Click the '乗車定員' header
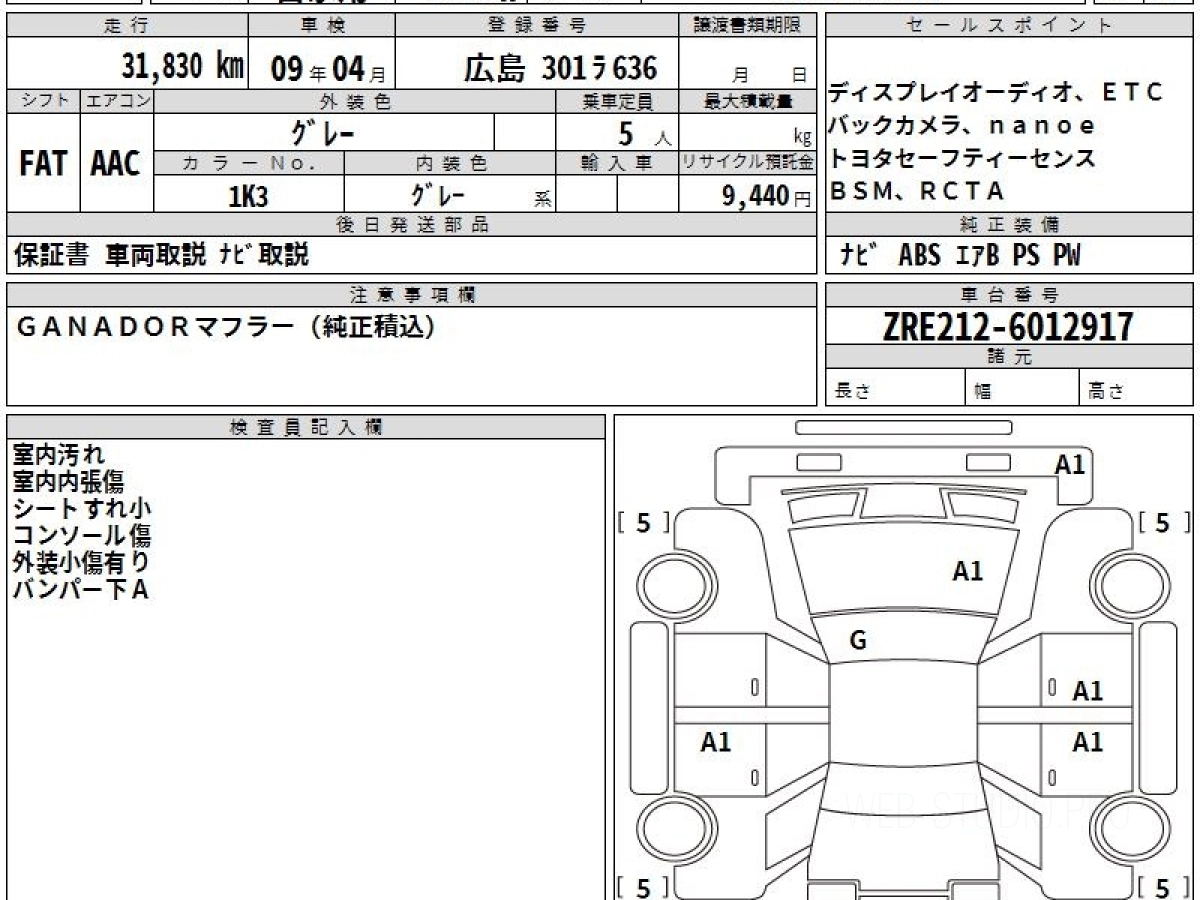Screen dimensions: 1200x900 point(617,101)
